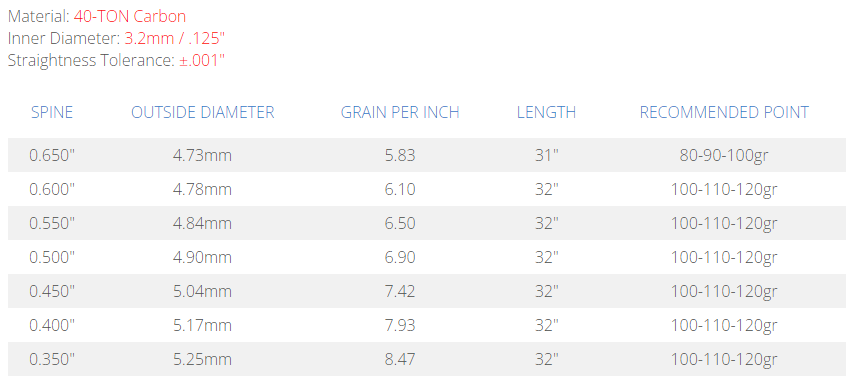Image resolution: width=856 pixels, height=387 pixels.
Task: Select the 0.600" spine cell
Action: point(52,189)
